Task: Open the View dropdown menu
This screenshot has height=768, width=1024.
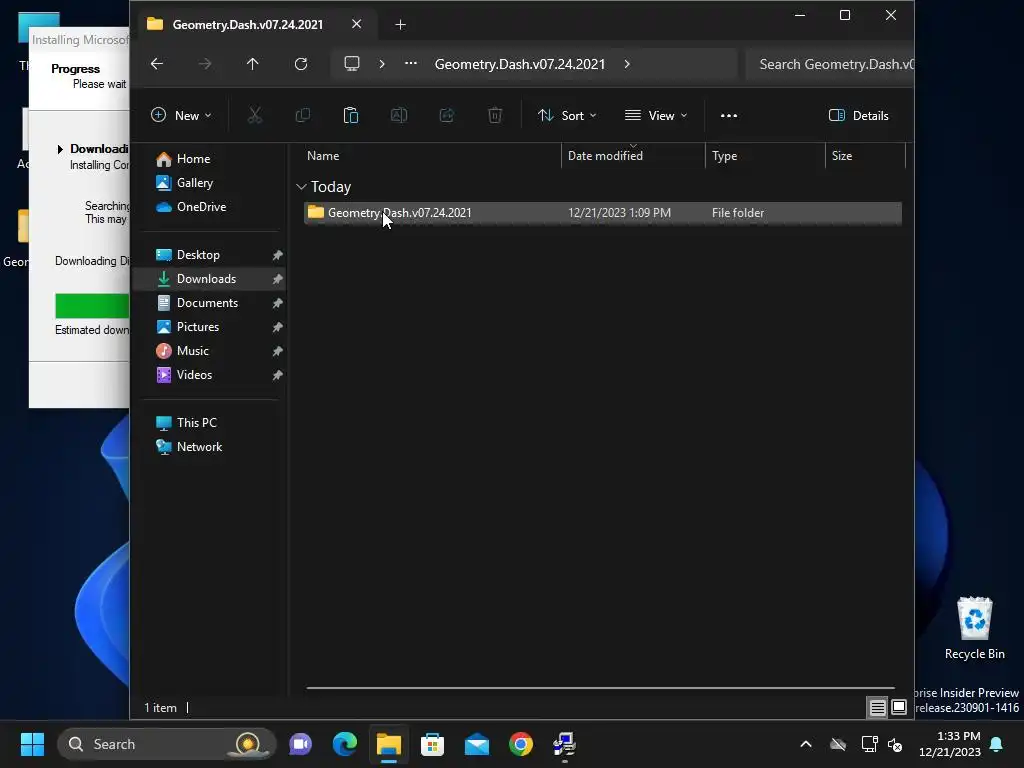Action: pos(656,116)
